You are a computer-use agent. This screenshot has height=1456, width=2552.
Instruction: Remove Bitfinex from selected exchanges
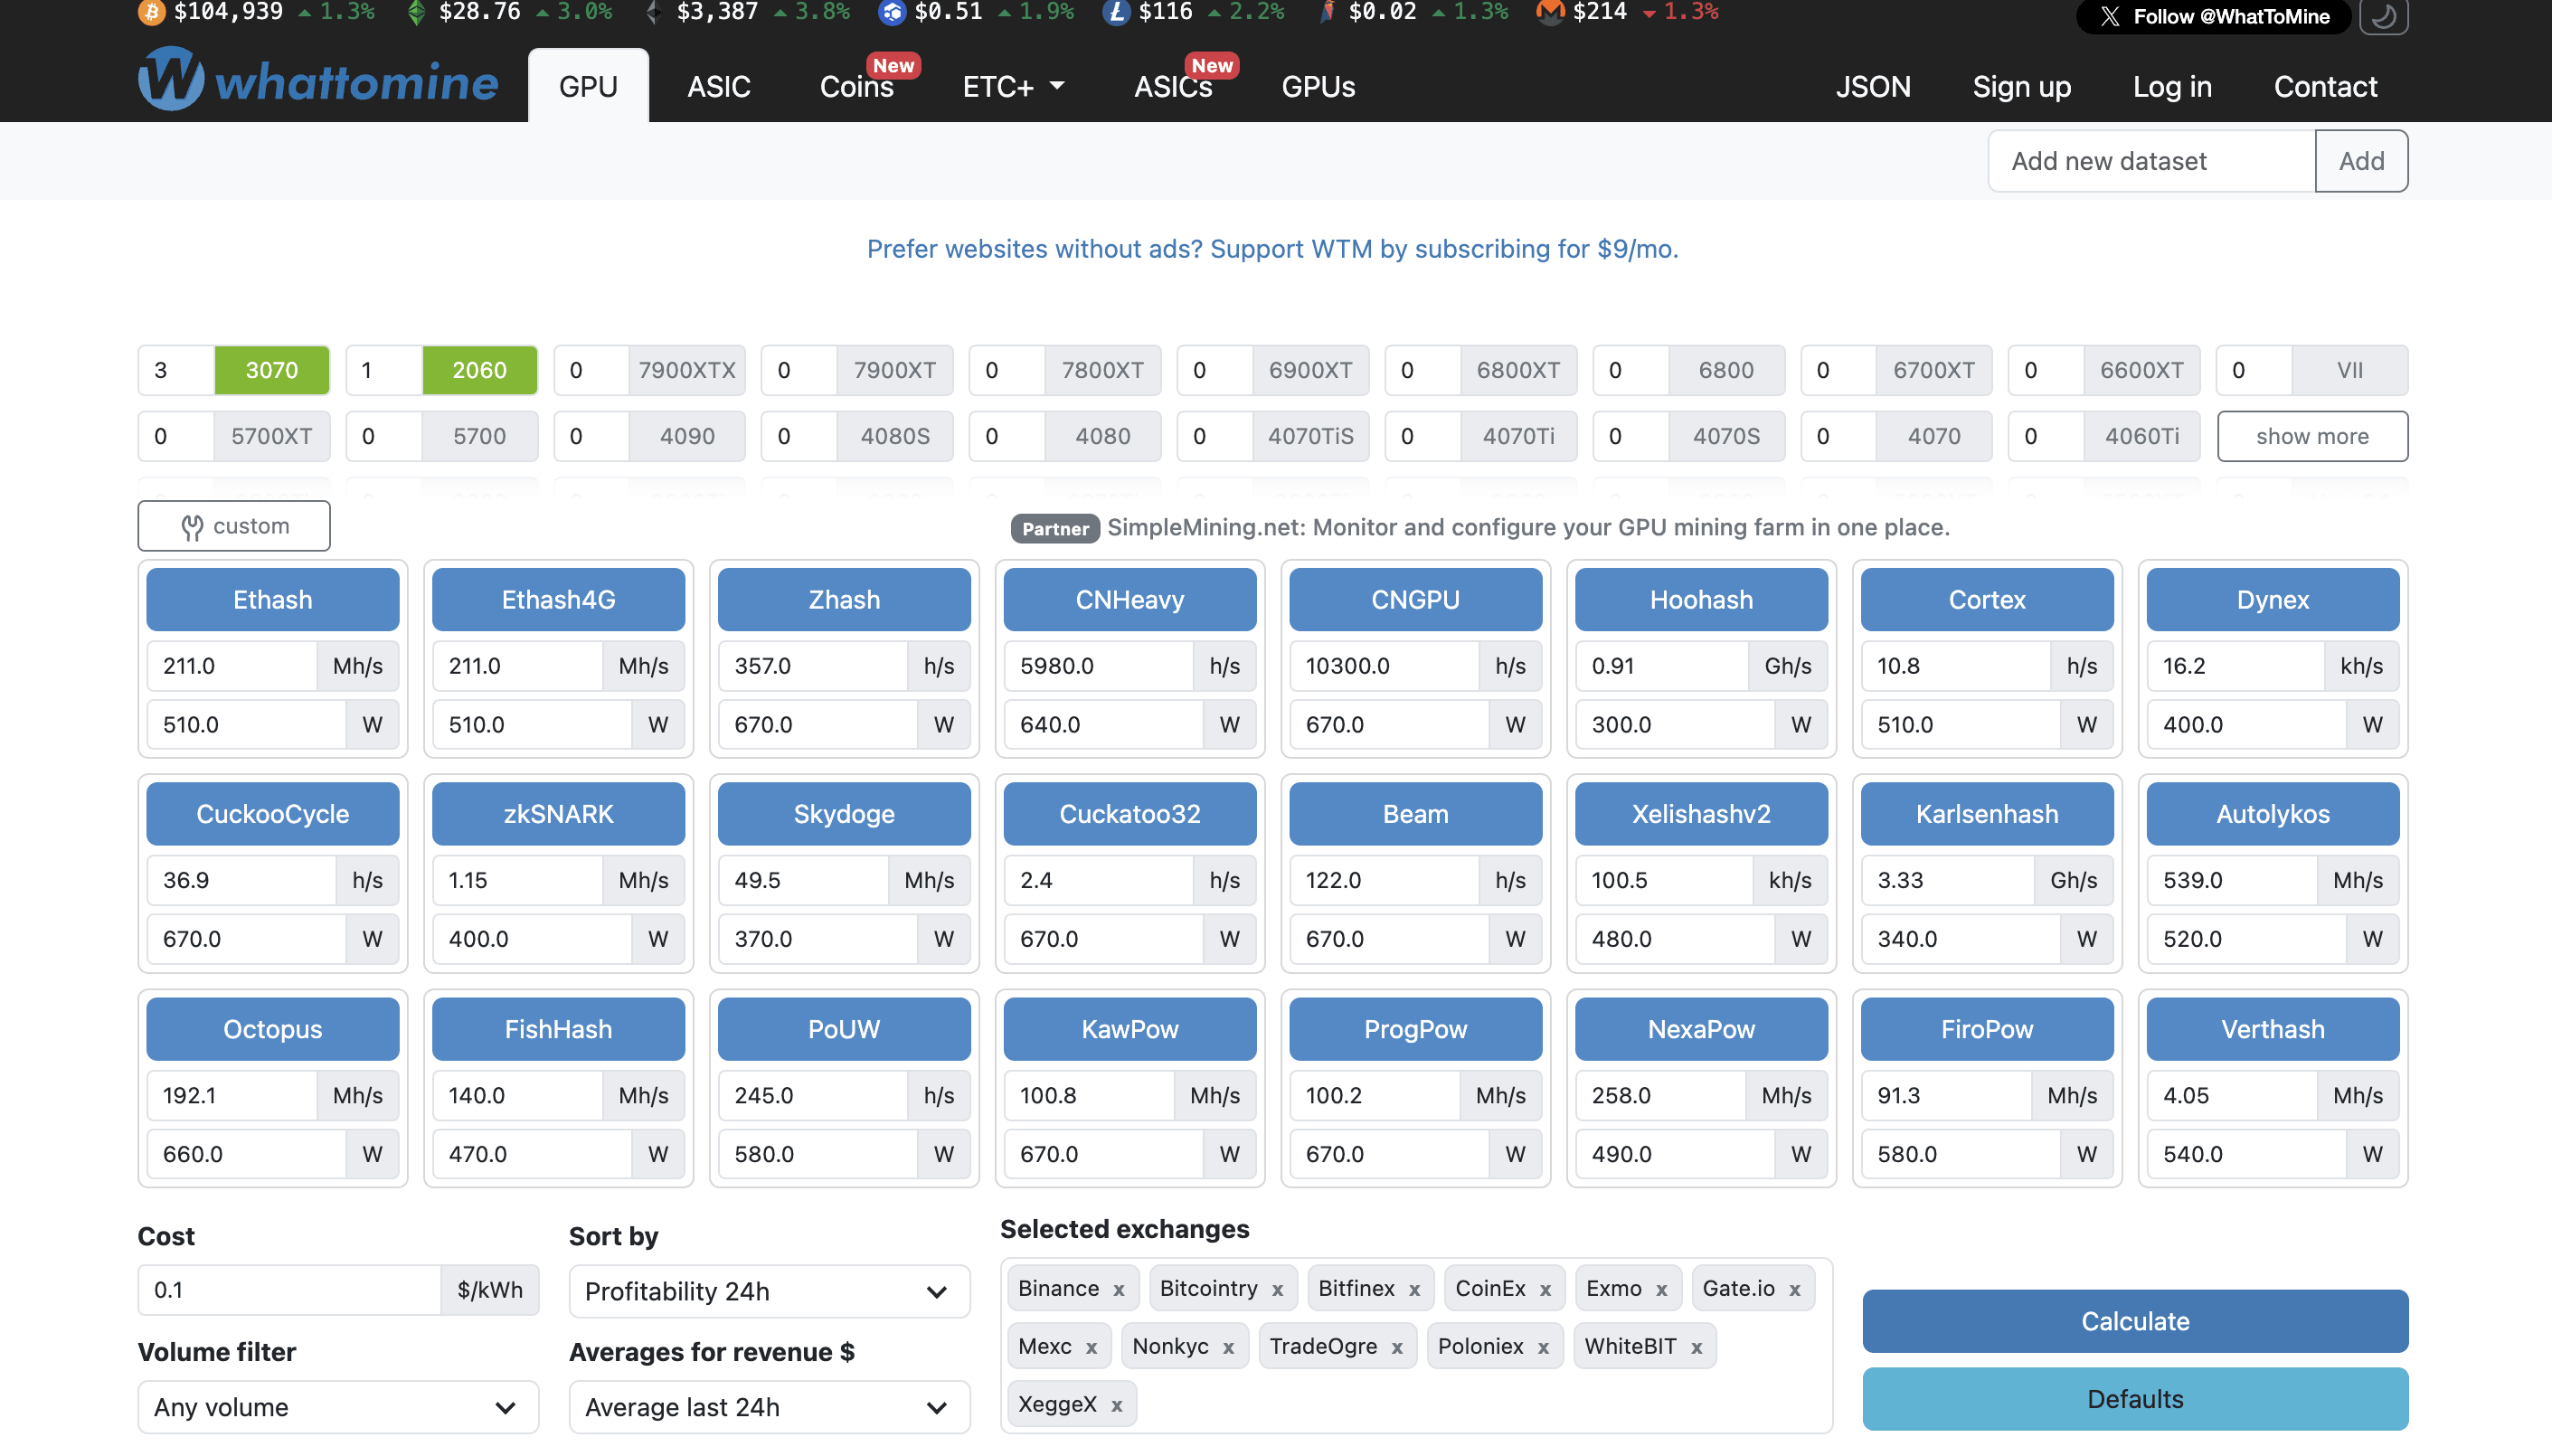click(x=1414, y=1290)
